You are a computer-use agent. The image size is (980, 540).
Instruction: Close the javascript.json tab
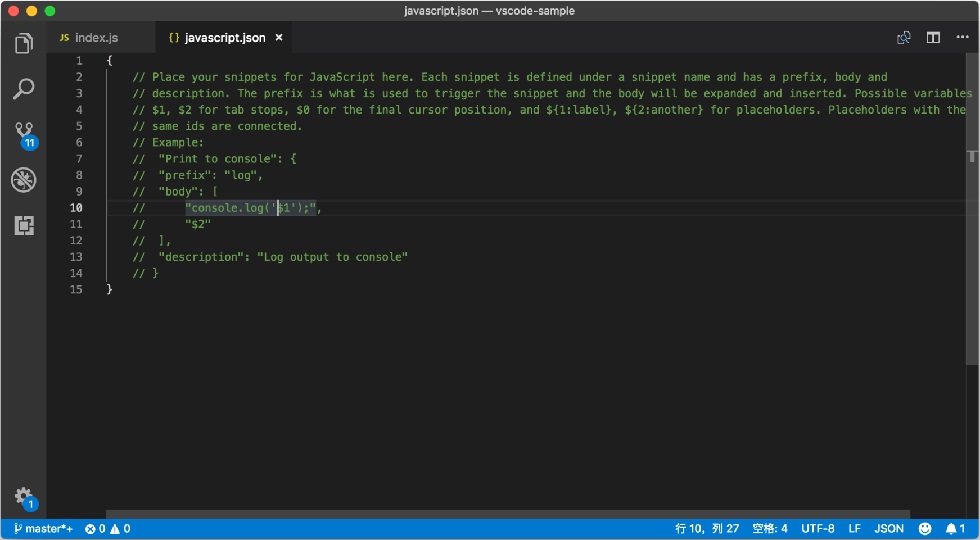(279, 38)
